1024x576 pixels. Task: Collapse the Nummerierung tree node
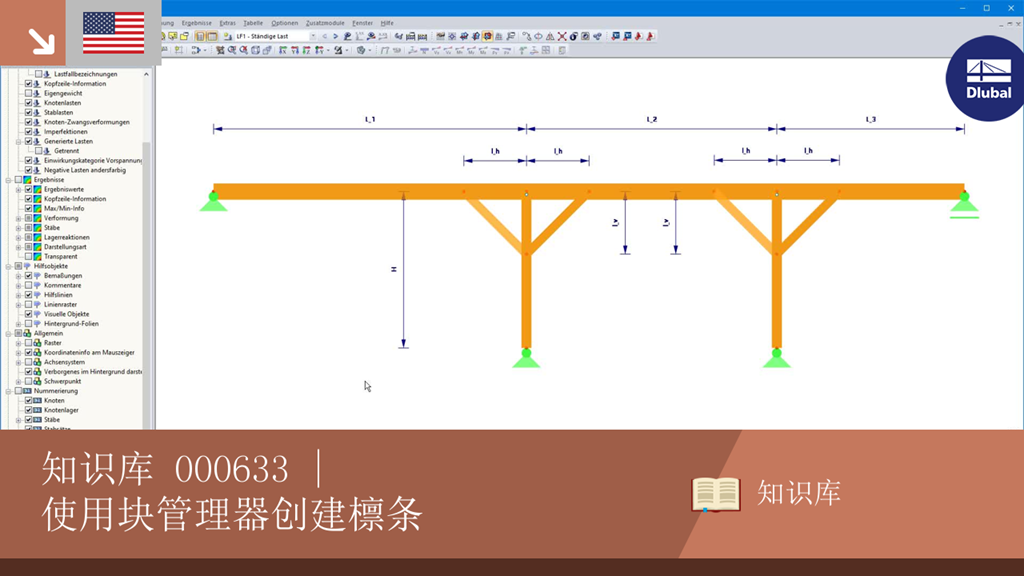[x=8, y=391]
